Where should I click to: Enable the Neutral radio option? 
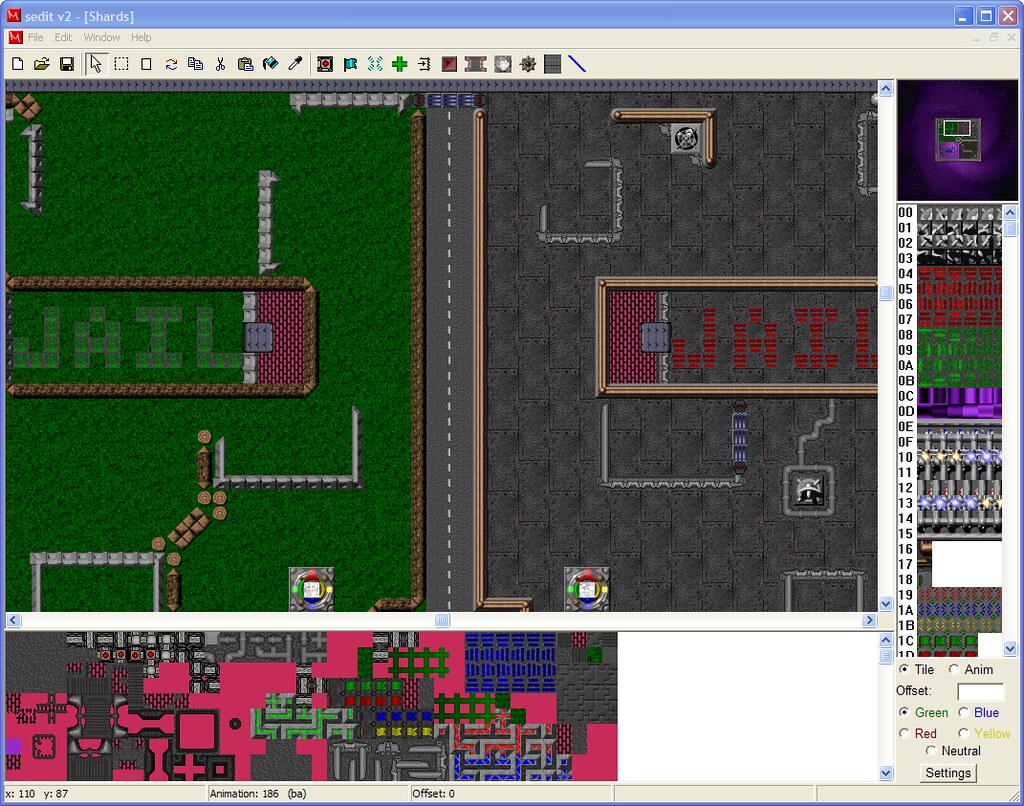pyautogui.click(x=931, y=751)
